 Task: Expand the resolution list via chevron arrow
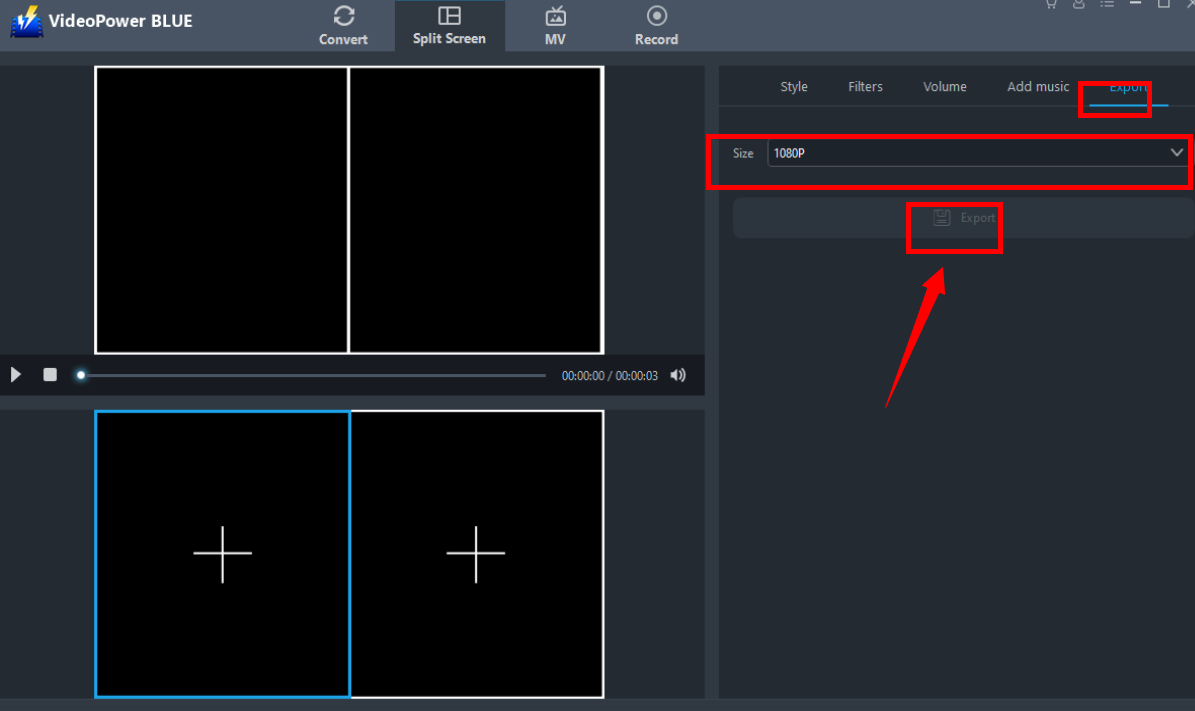tap(1177, 152)
